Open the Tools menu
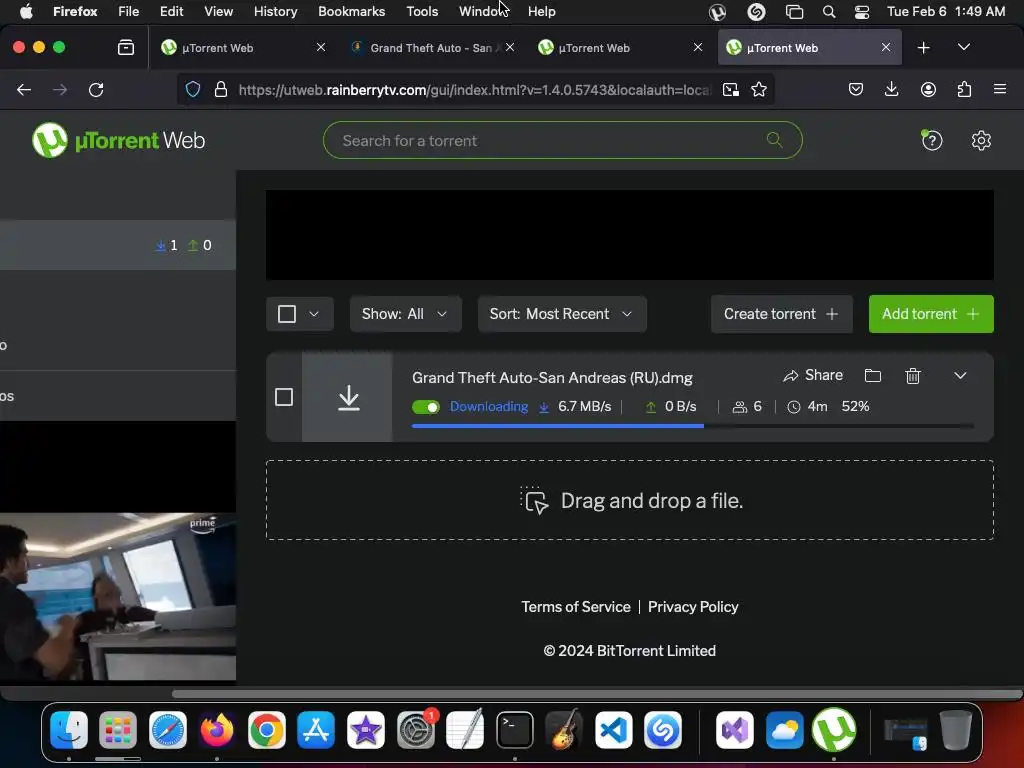The height and width of the screenshot is (768, 1024). point(422,12)
